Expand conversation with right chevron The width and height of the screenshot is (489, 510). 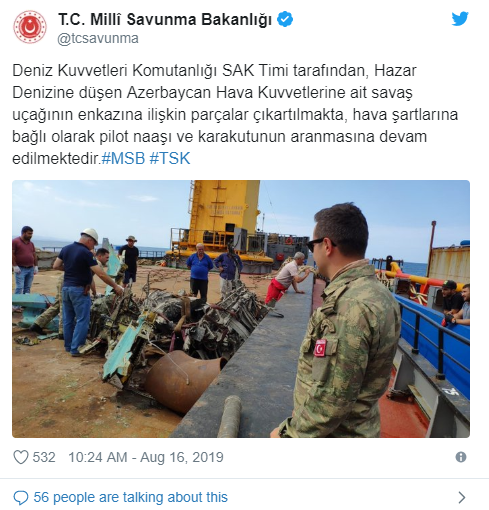point(462,498)
